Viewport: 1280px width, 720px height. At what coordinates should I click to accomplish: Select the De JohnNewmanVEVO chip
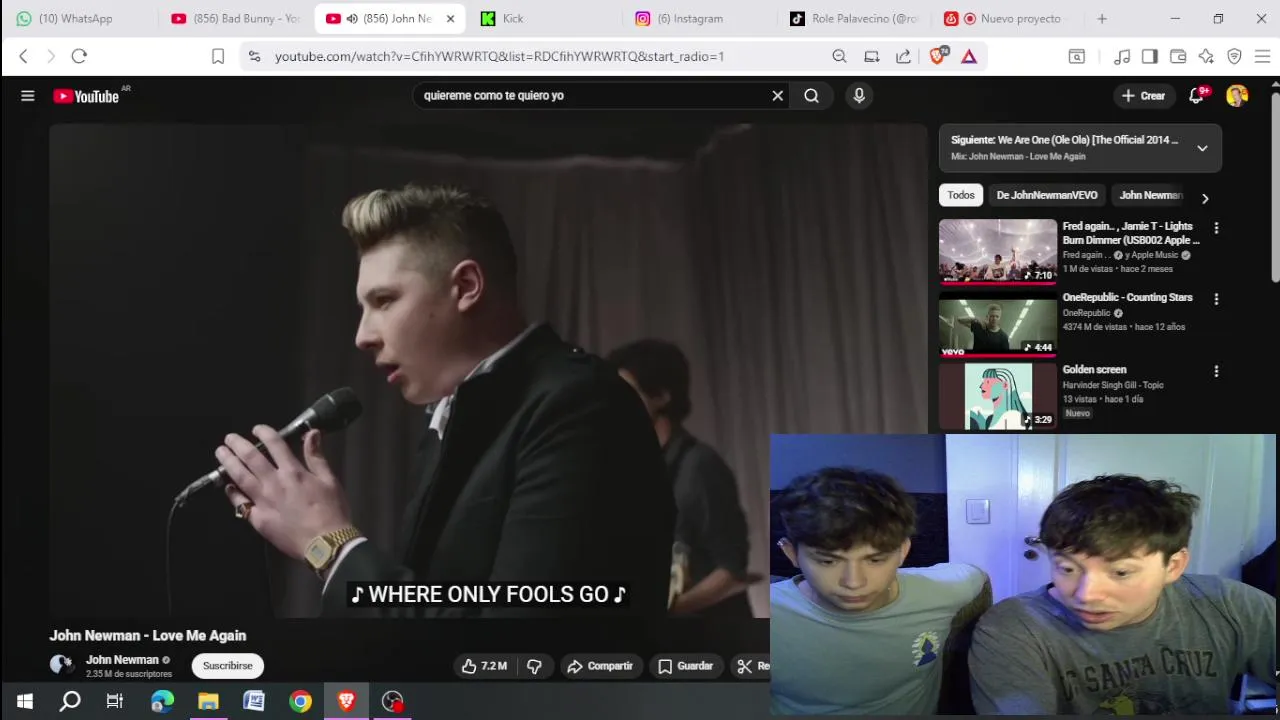click(x=1047, y=195)
